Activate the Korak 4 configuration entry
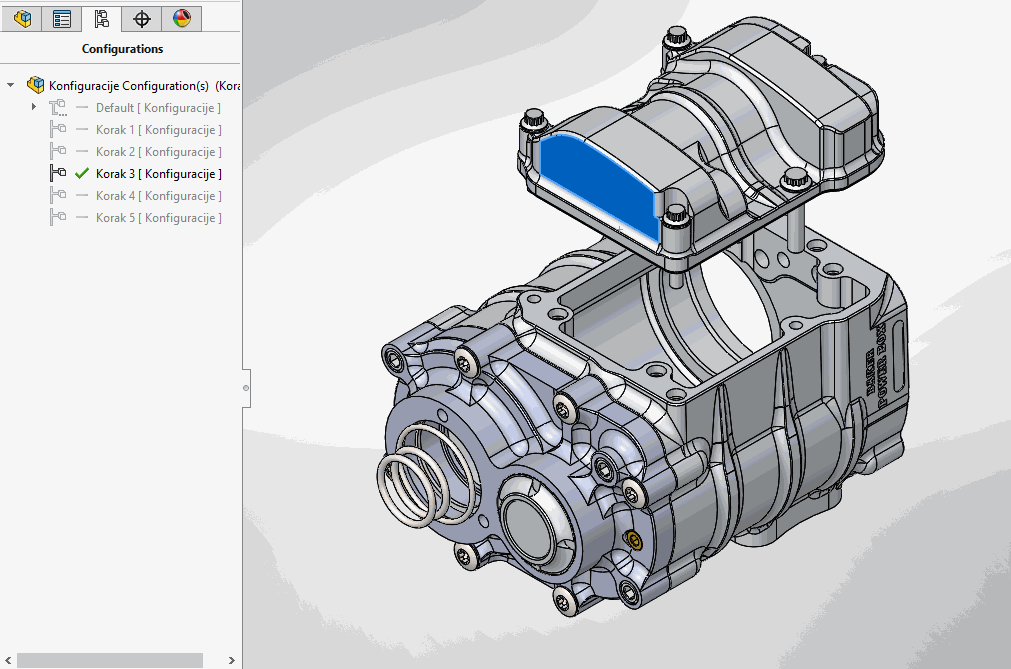This screenshot has height=669, width=1011. tap(158, 196)
